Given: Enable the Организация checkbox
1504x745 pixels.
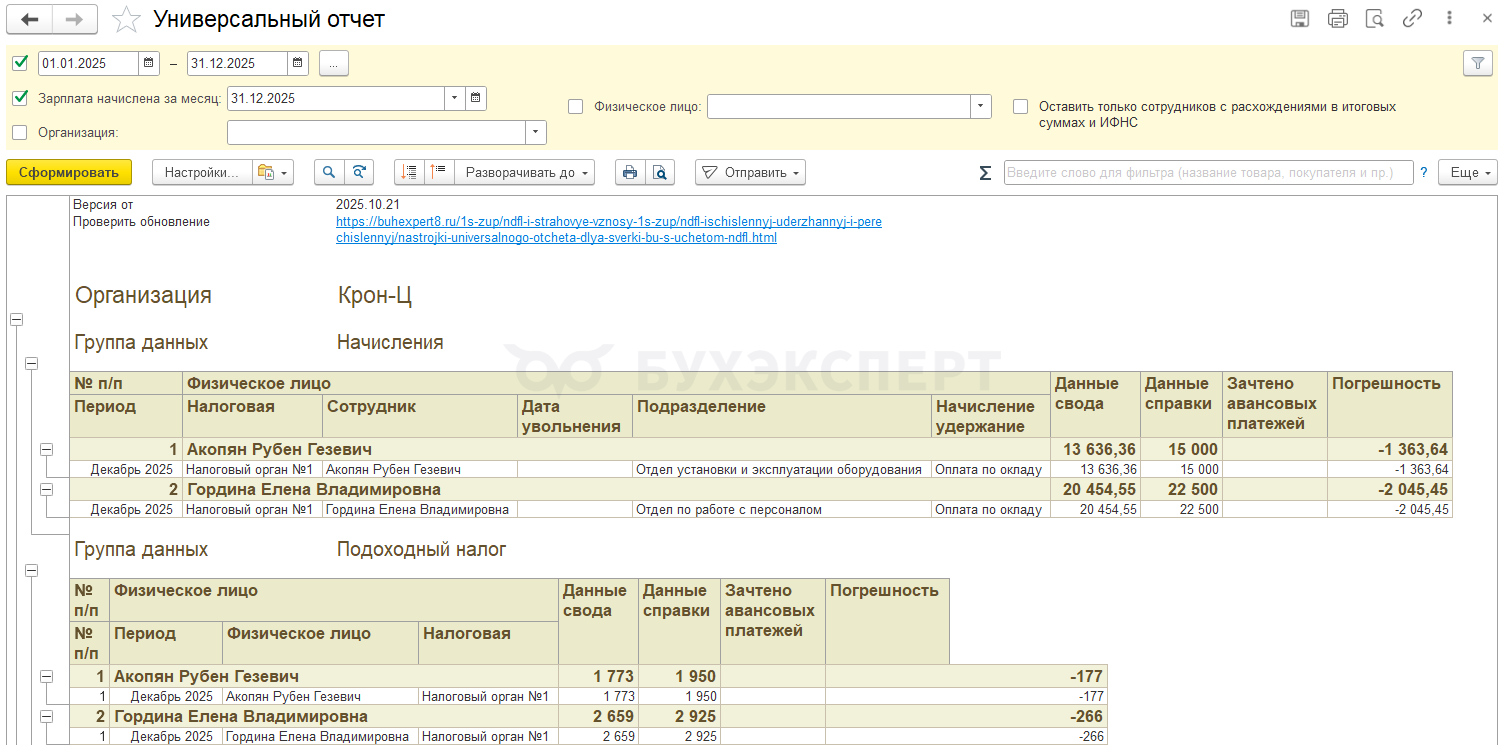Looking at the screenshot, I should coord(20,132).
